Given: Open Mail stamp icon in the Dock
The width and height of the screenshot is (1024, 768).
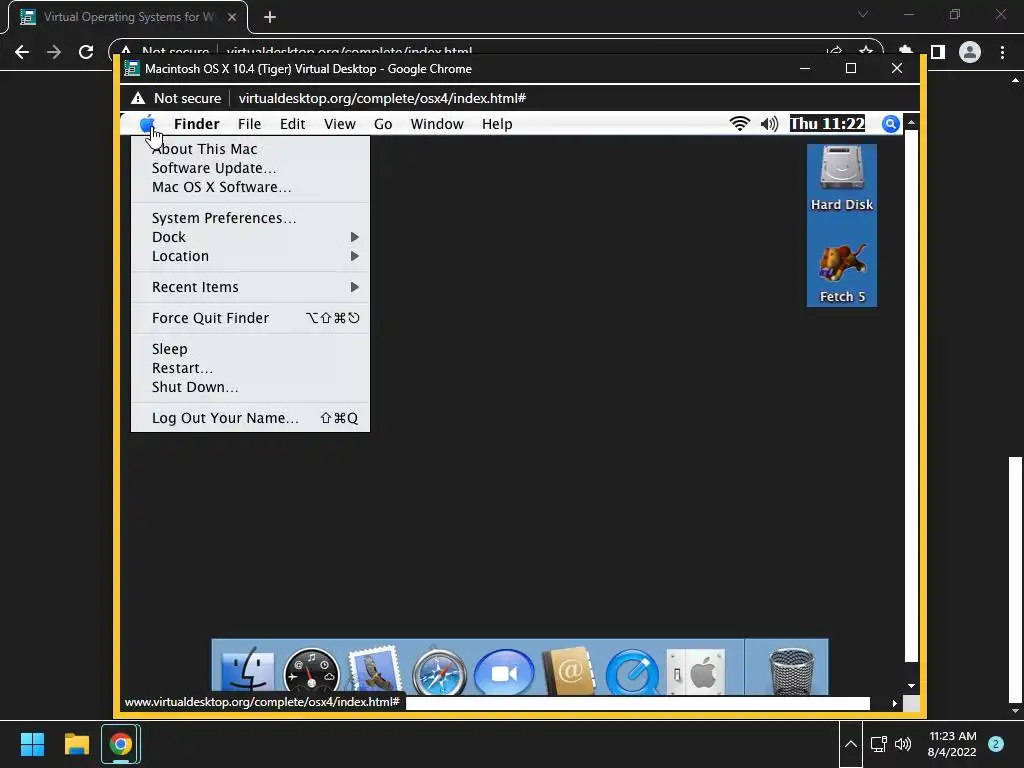Looking at the screenshot, I should [375, 671].
